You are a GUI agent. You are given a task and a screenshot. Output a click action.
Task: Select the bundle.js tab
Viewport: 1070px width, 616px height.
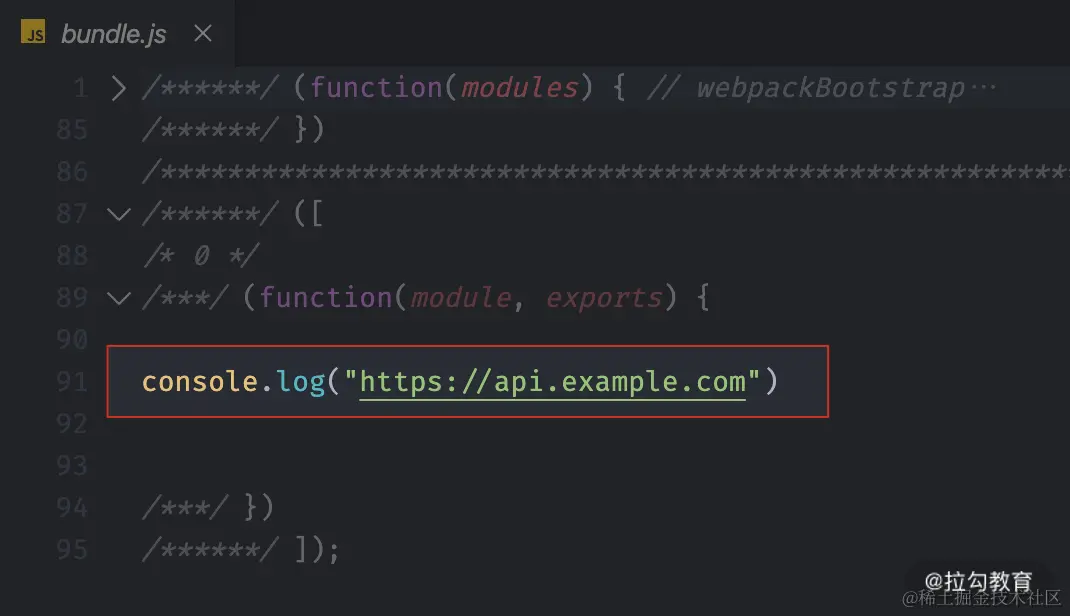point(117,33)
